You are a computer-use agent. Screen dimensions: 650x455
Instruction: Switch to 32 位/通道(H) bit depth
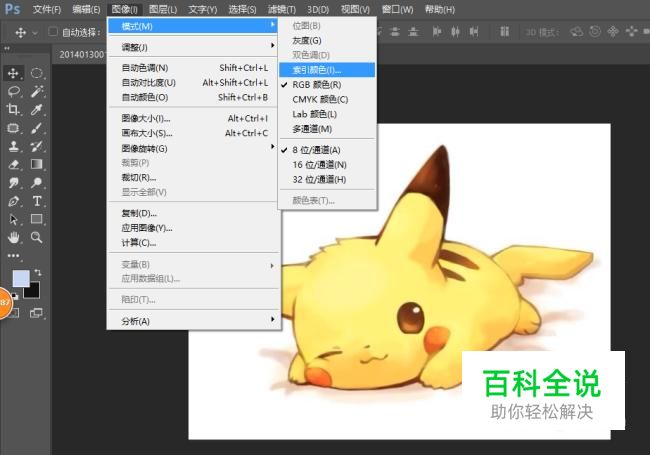pos(319,180)
